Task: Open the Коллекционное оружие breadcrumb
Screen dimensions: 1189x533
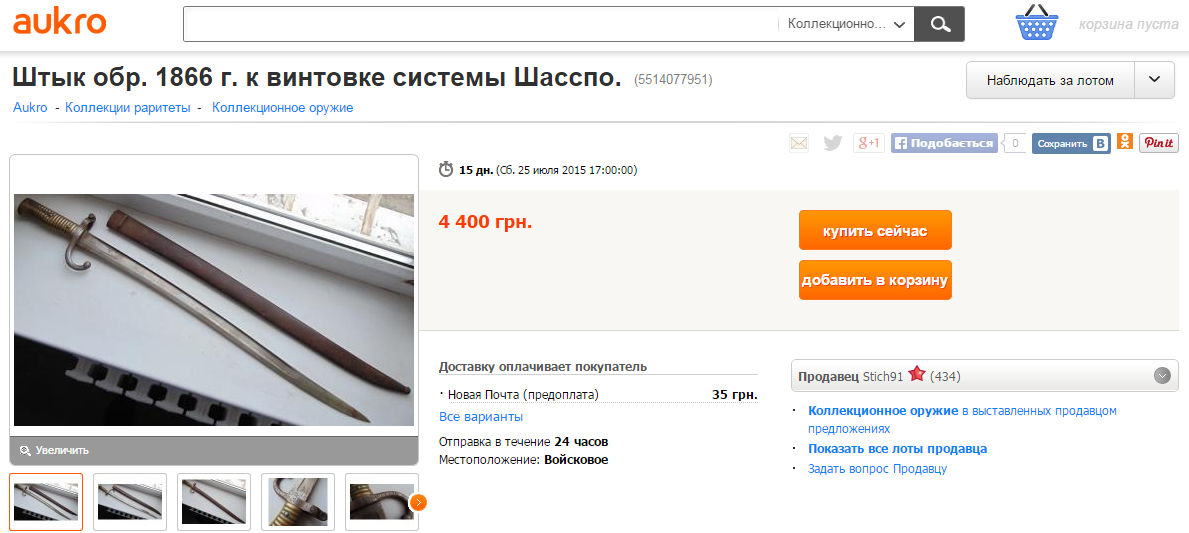Action: [283, 108]
